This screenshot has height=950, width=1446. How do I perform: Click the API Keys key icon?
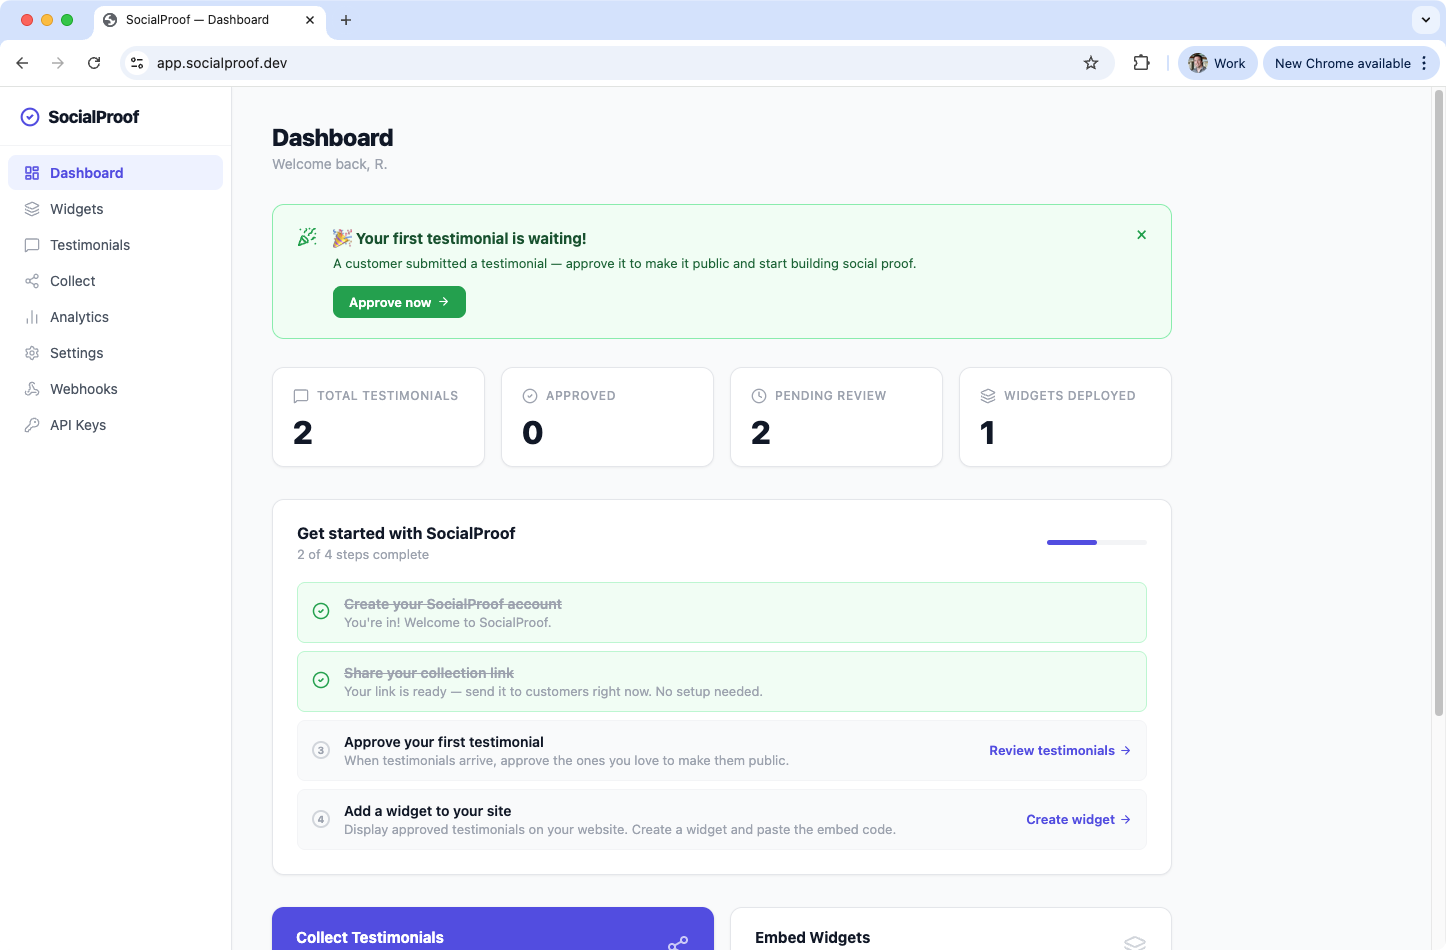[31, 424]
